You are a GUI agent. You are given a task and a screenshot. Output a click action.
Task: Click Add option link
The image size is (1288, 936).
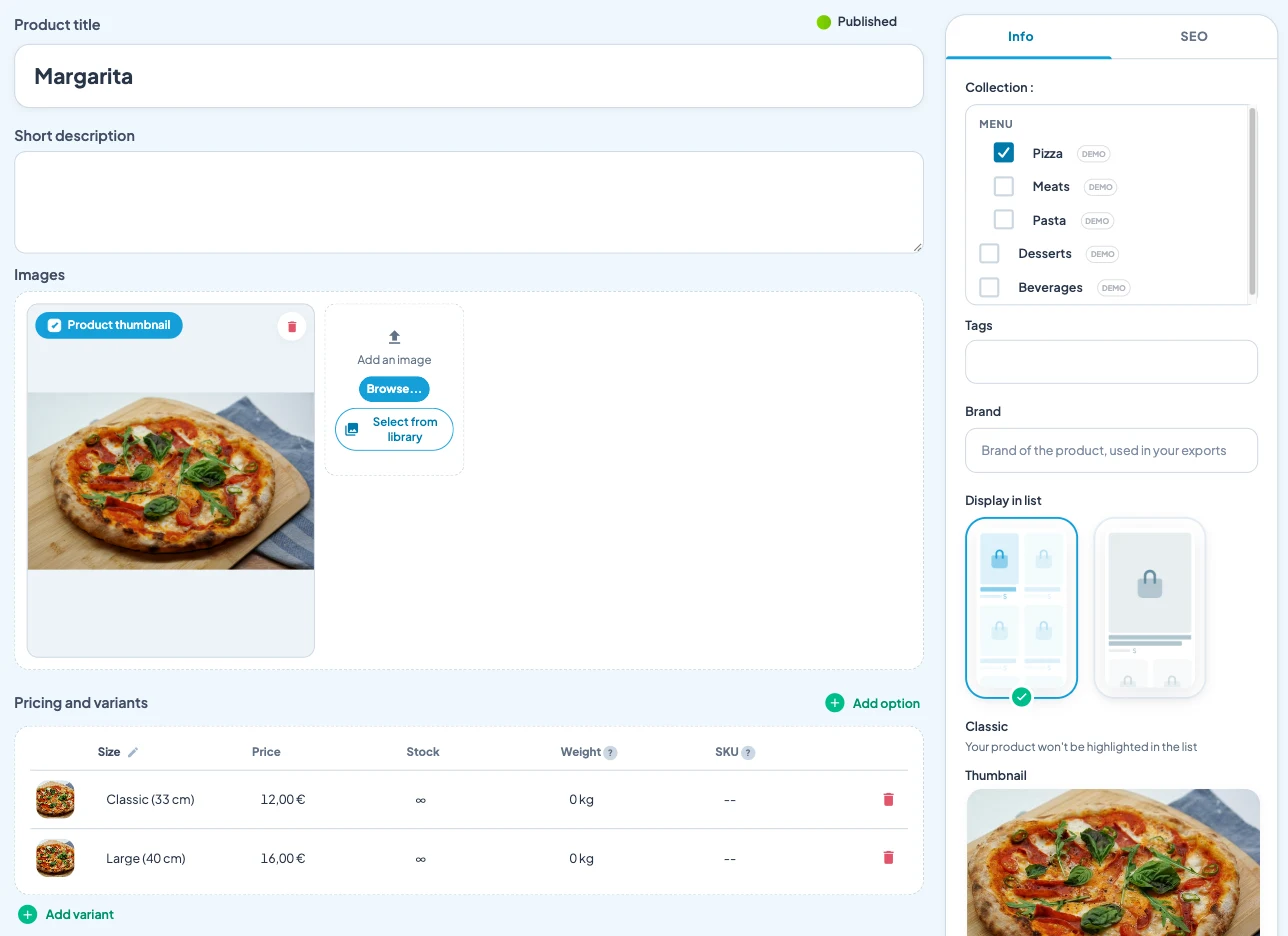[873, 703]
